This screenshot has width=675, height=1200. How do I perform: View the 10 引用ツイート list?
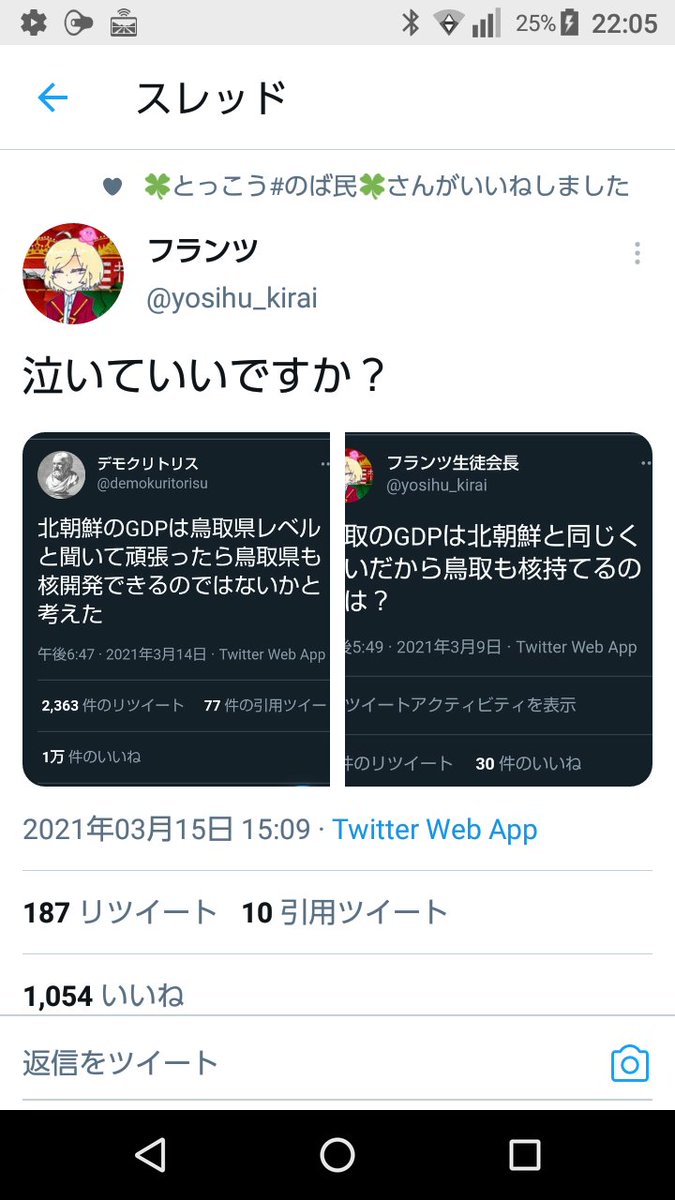[x=345, y=912]
